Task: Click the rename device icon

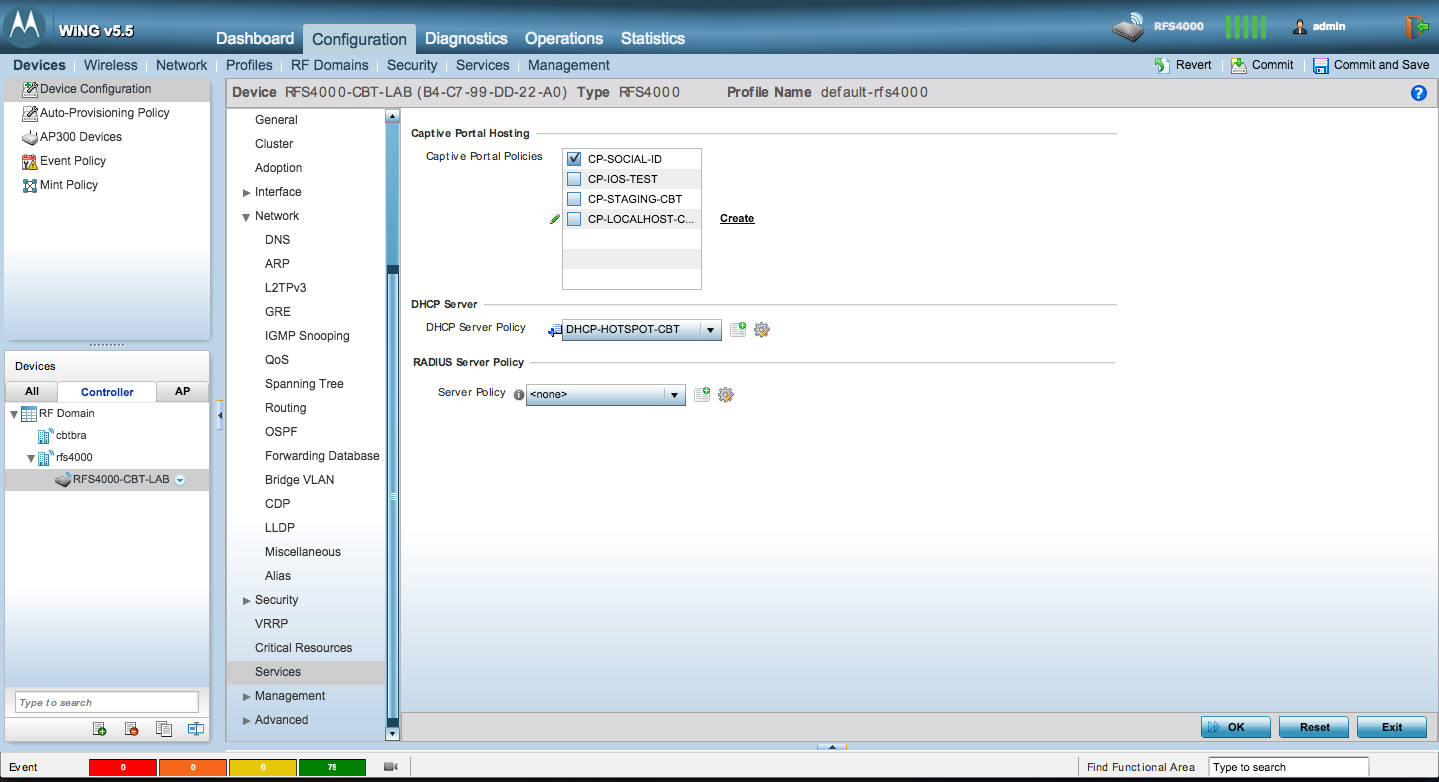Action: (x=196, y=729)
